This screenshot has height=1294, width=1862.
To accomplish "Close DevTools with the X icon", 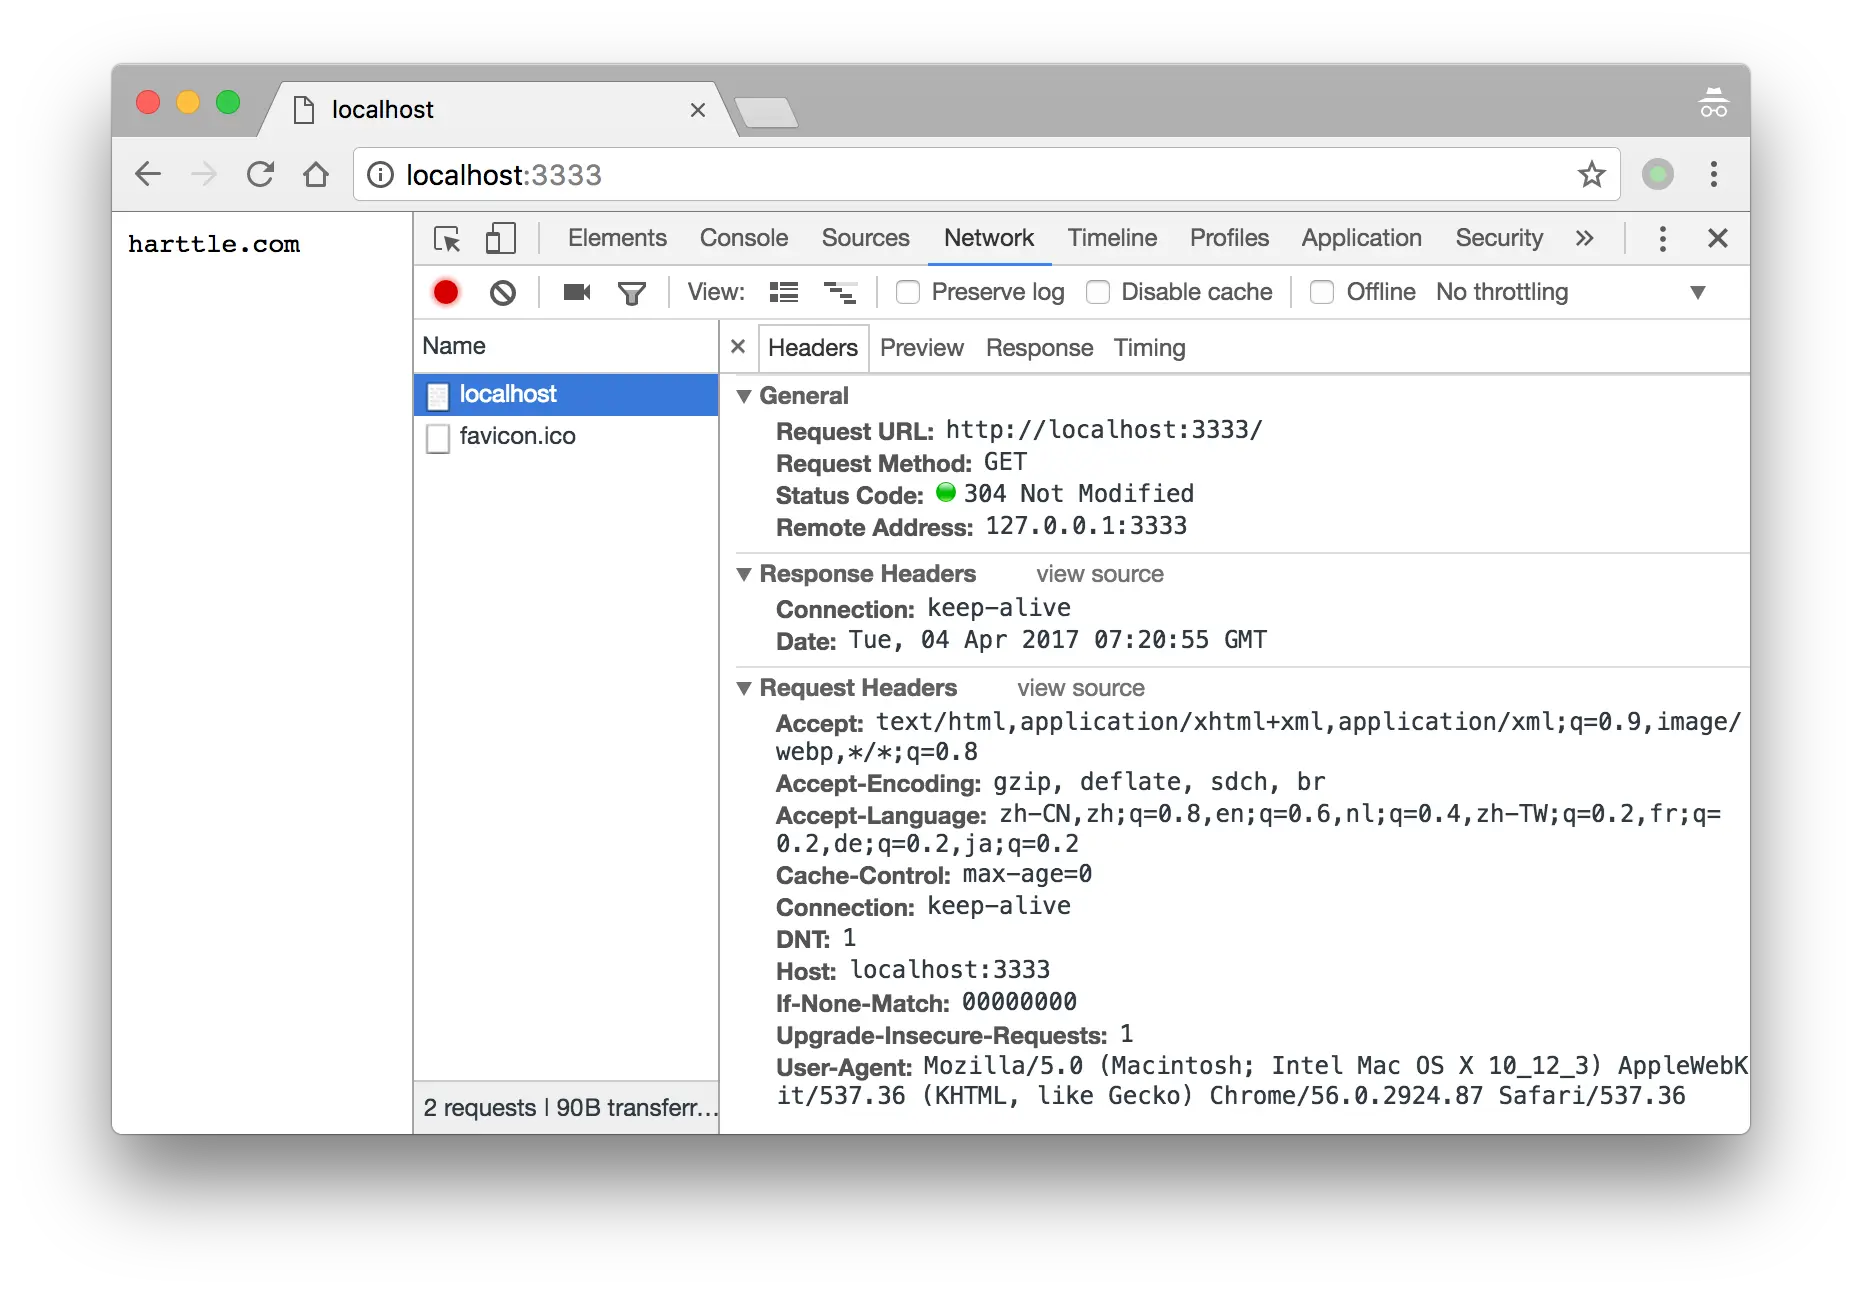I will 1718,239.
